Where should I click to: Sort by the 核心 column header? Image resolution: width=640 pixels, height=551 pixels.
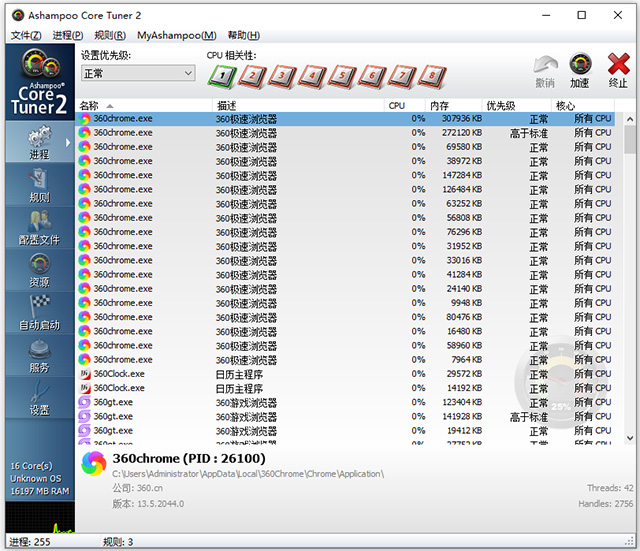pos(583,106)
